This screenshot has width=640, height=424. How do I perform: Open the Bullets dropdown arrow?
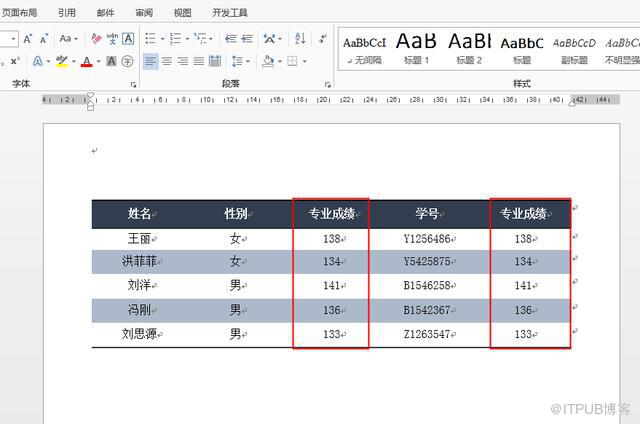(162, 39)
